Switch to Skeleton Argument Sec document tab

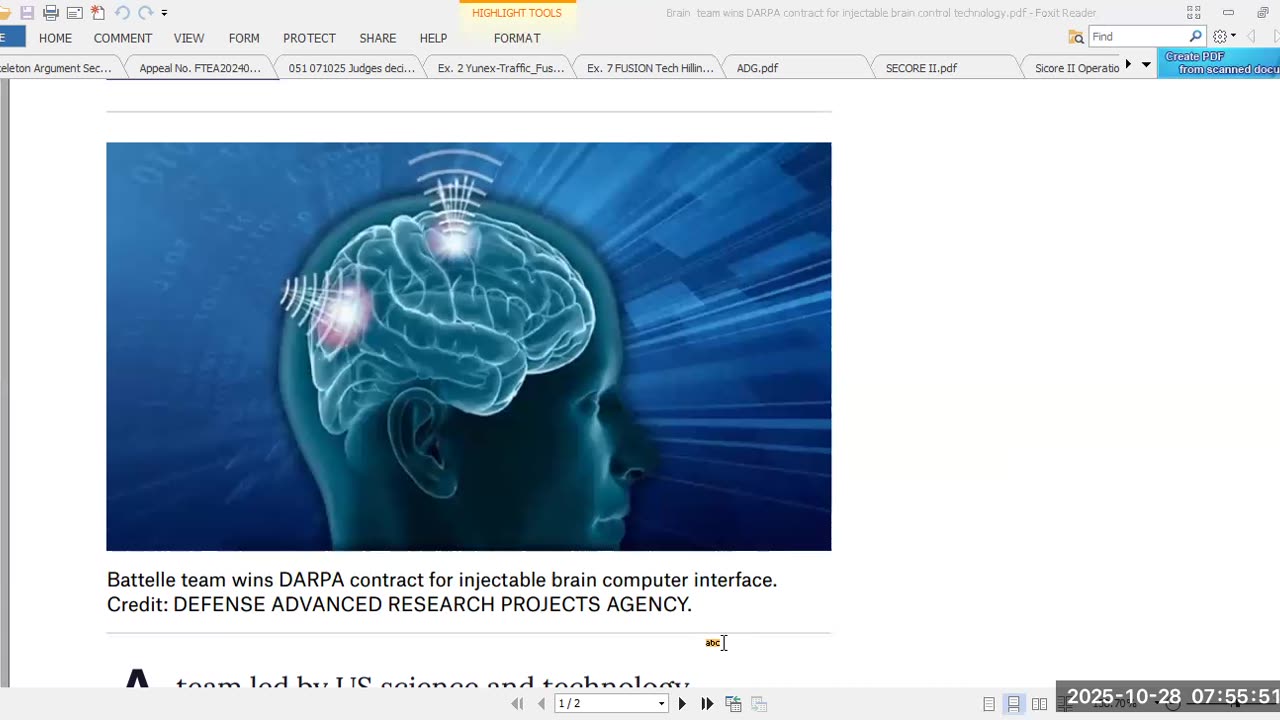coord(56,68)
